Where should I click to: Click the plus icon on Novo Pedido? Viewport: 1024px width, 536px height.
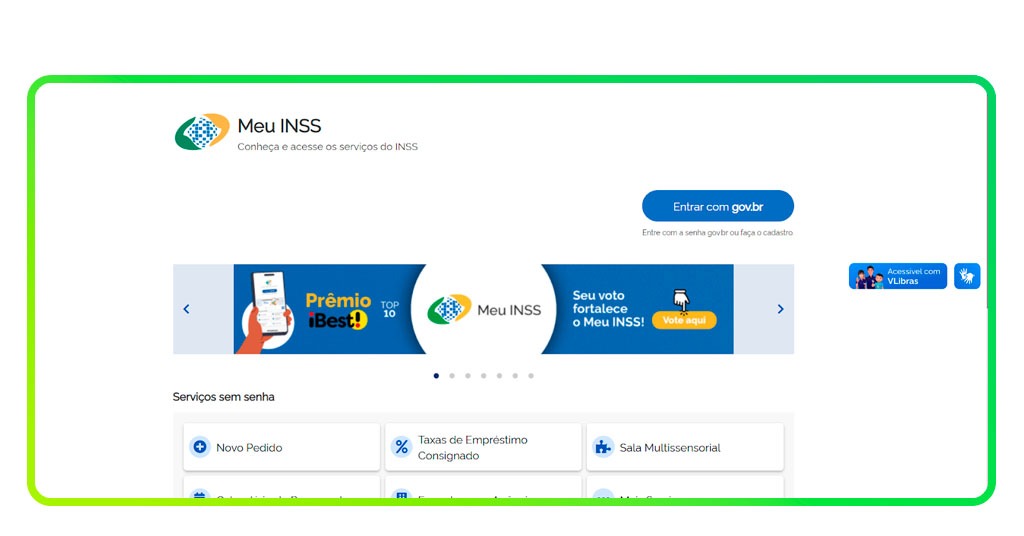pyautogui.click(x=200, y=447)
